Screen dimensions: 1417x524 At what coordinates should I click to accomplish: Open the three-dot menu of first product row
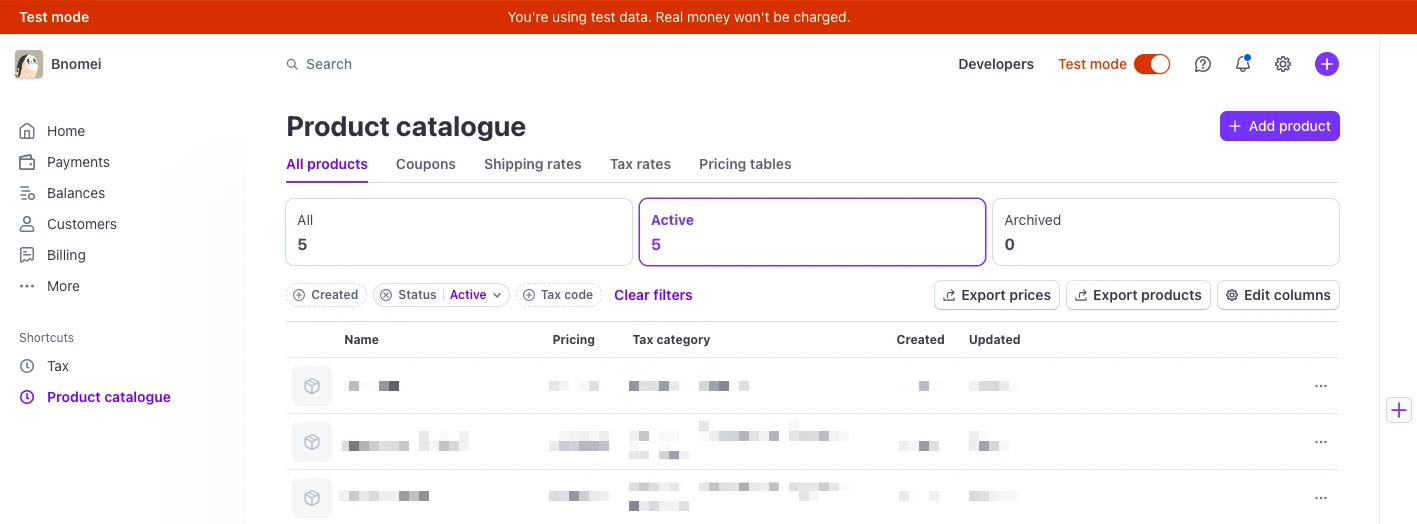point(1321,386)
